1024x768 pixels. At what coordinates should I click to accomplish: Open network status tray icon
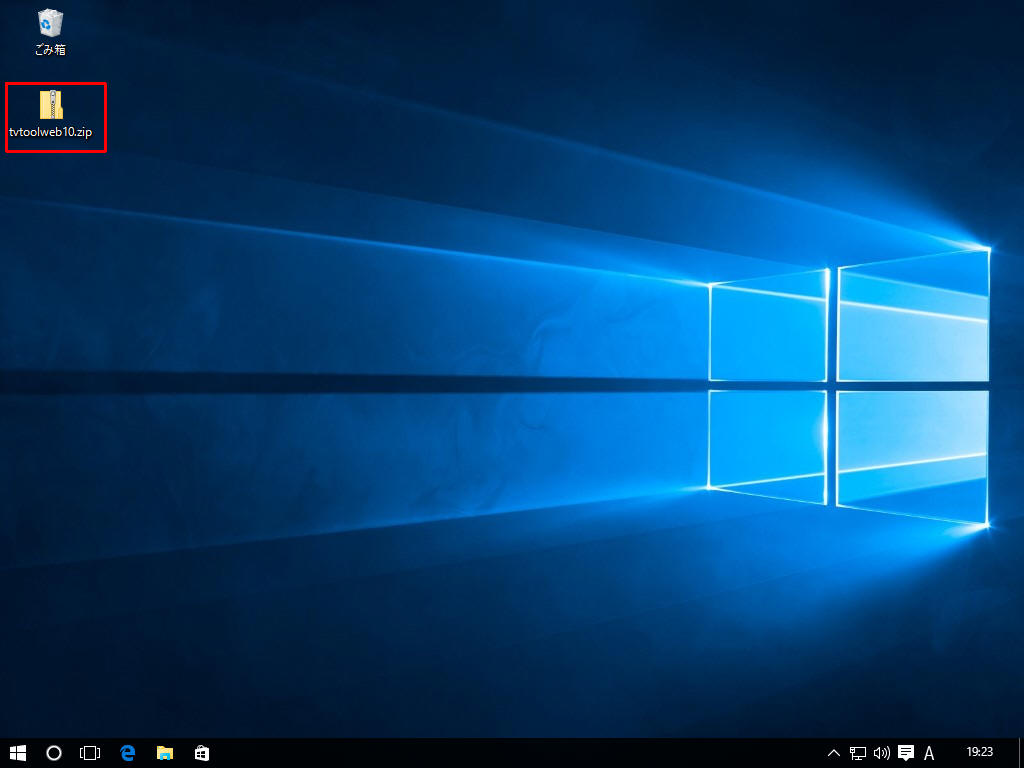click(857, 753)
